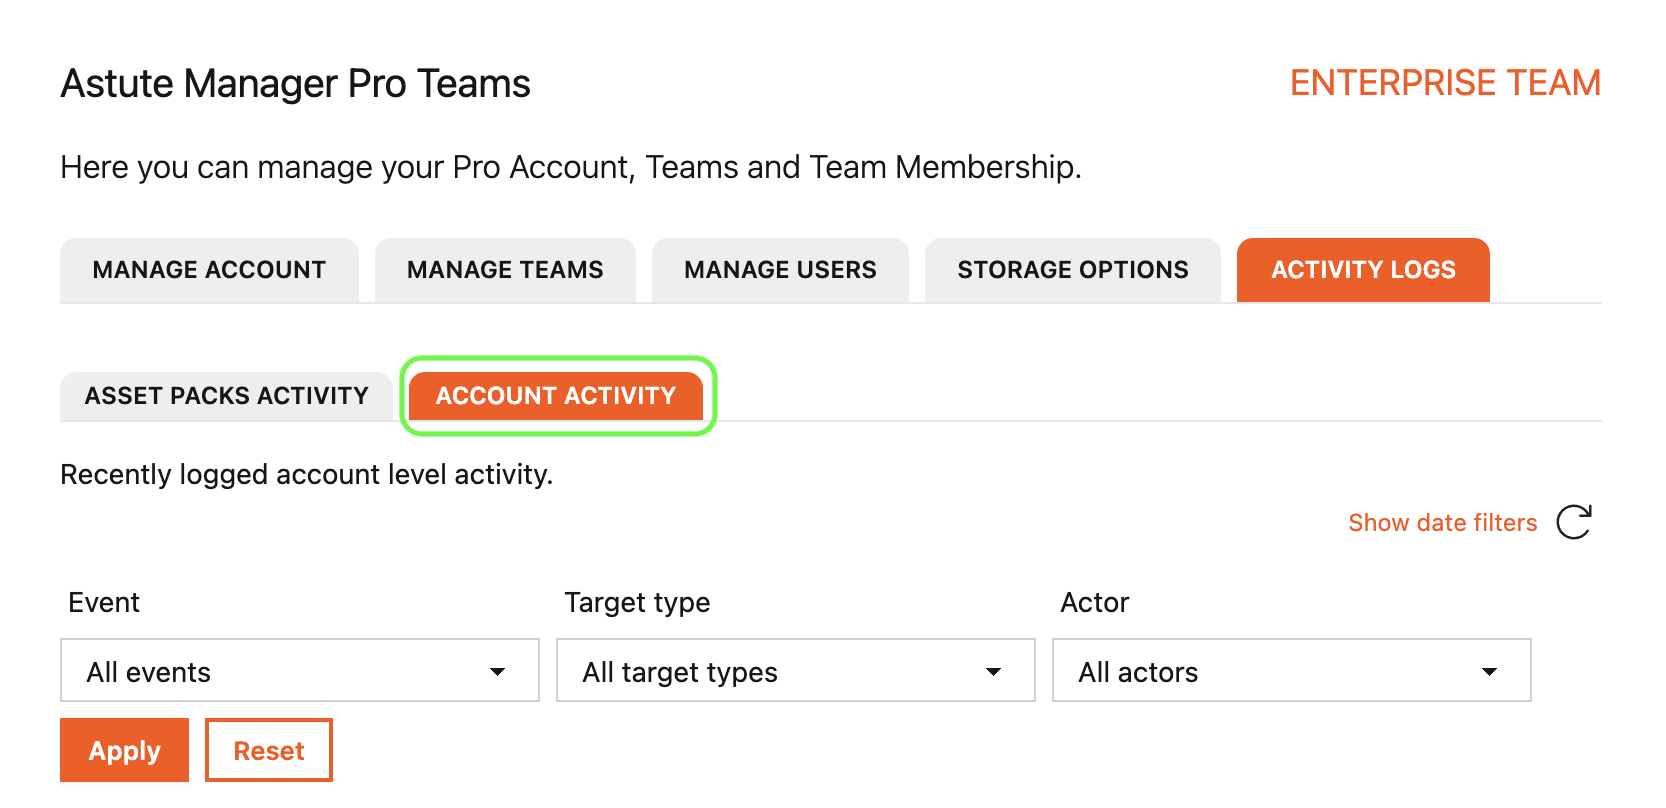Click the Show date filters link
This screenshot has height=808, width=1666.
(x=1442, y=523)
